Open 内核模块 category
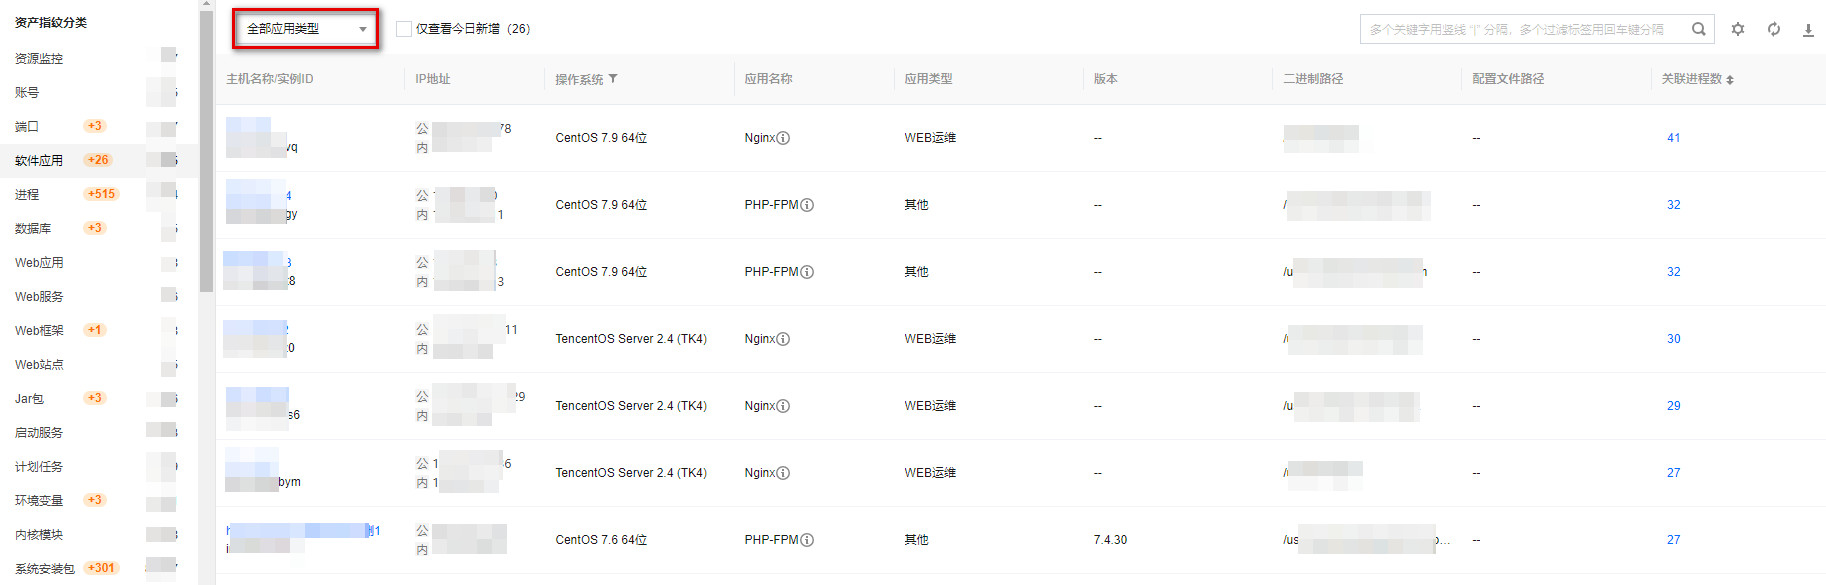 tap(39, 534)
